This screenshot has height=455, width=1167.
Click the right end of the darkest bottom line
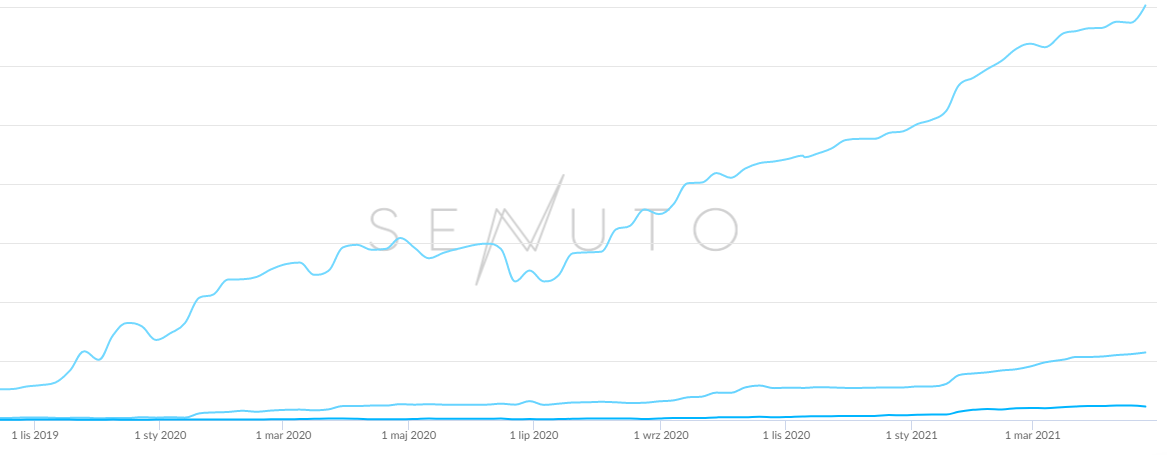coord(1145,406)
